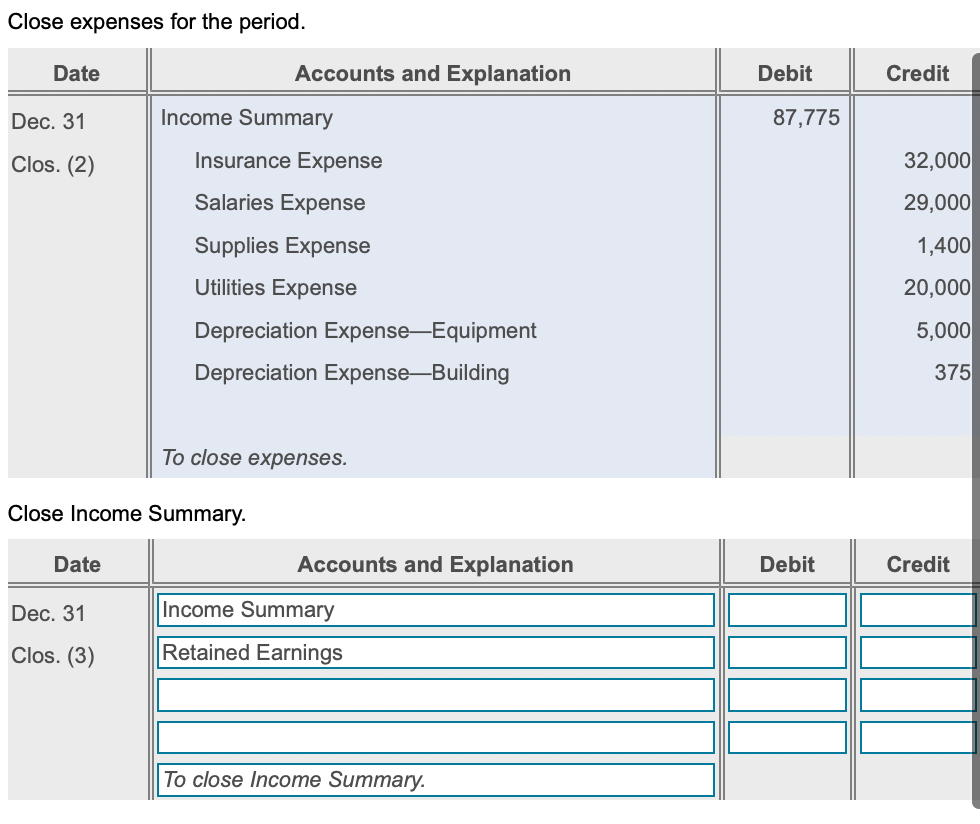The width and height of the screenshot is (980, 824).
Task: Select the Debit field on Retained Earnings row
Action: [x=786, y=652]
